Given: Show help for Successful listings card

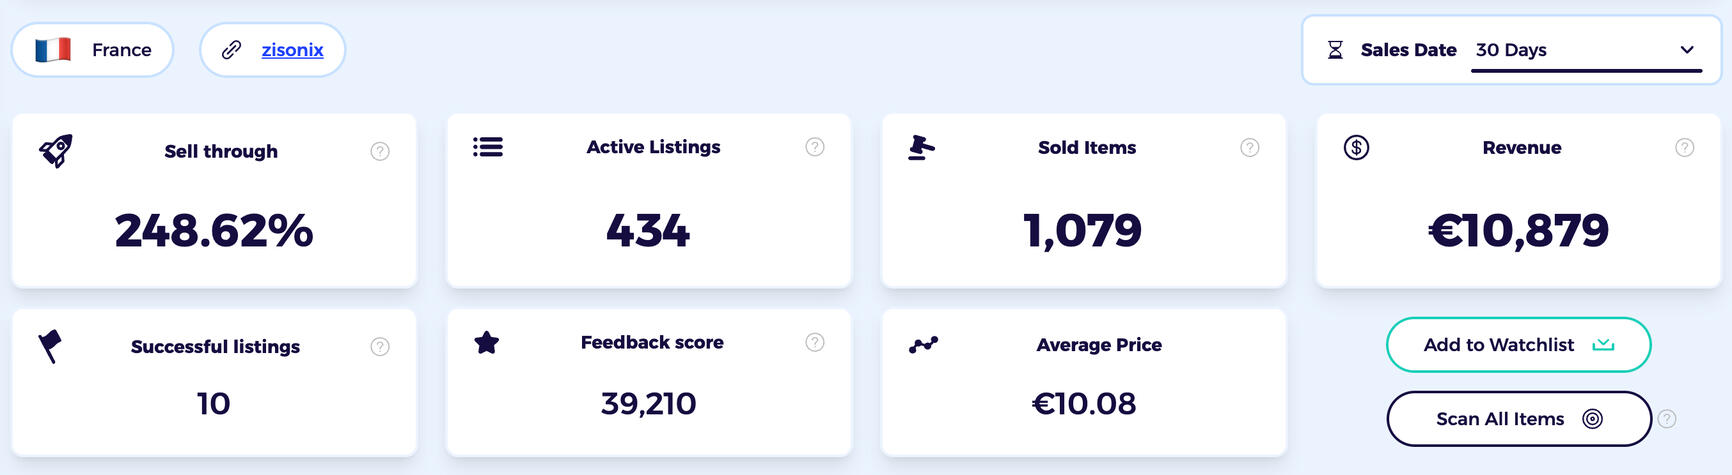Looking at the screenshot, I should point(380,347).
